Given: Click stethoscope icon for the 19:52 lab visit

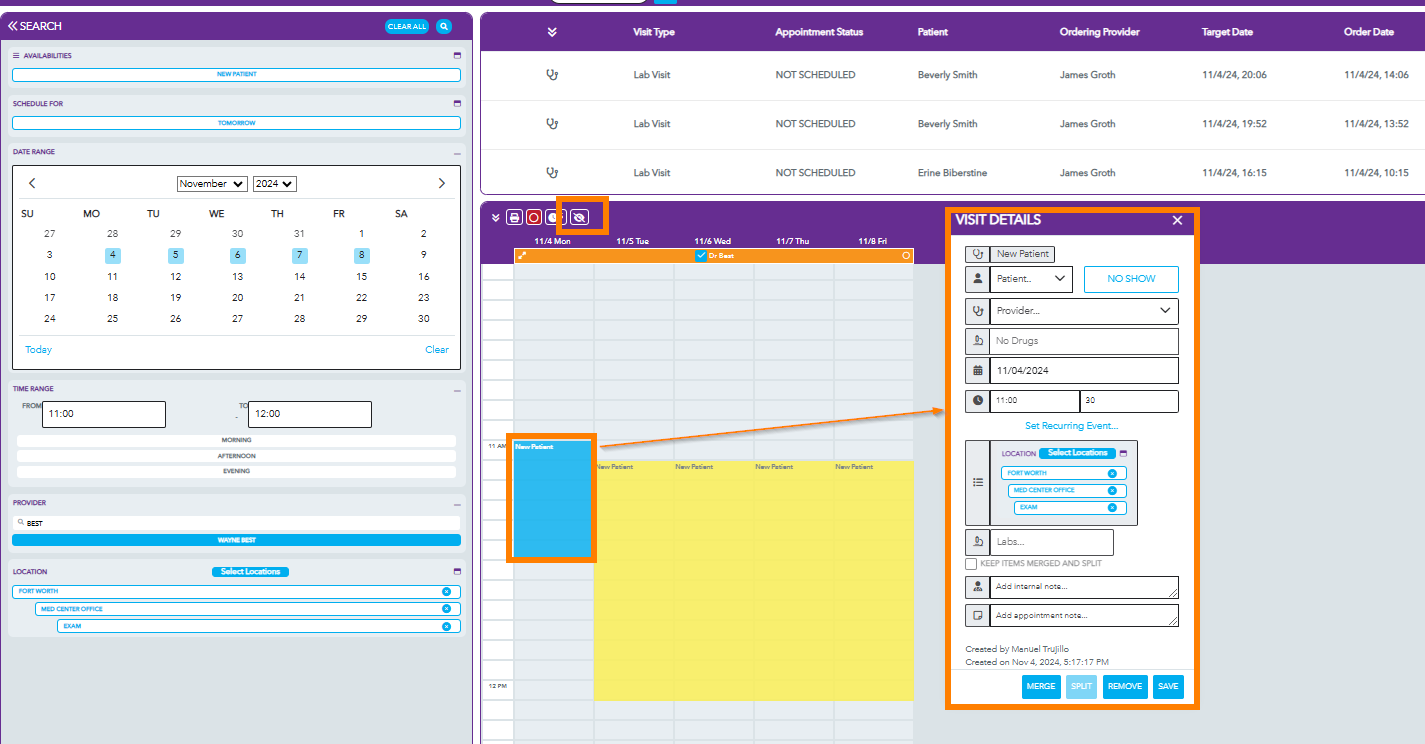Looking at the screenshot, I should [551, 123].
